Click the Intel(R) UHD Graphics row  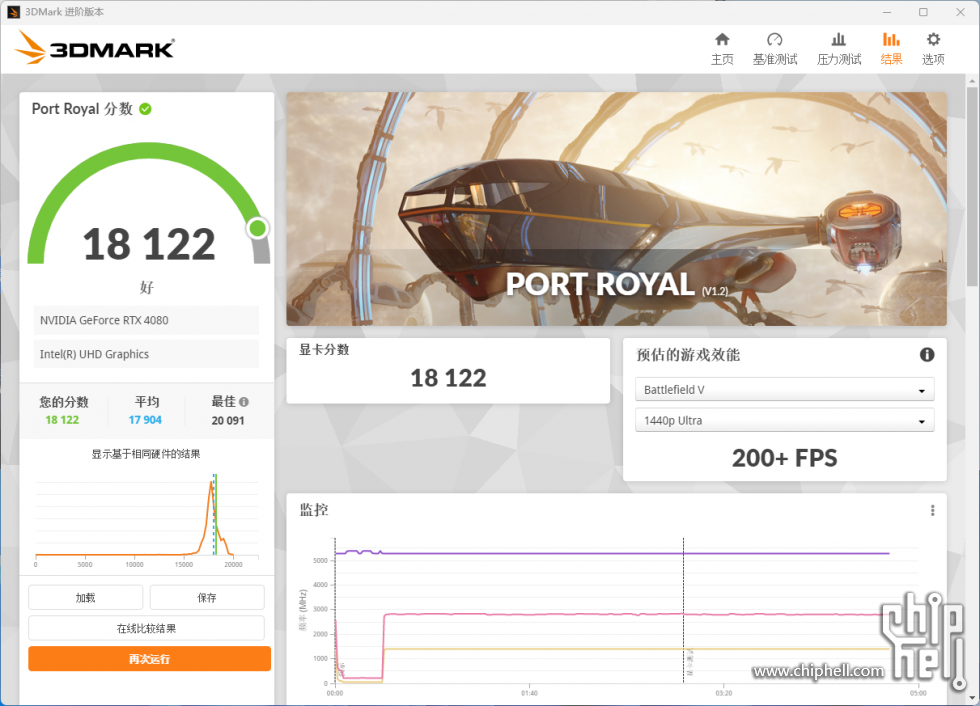[146, 354]
